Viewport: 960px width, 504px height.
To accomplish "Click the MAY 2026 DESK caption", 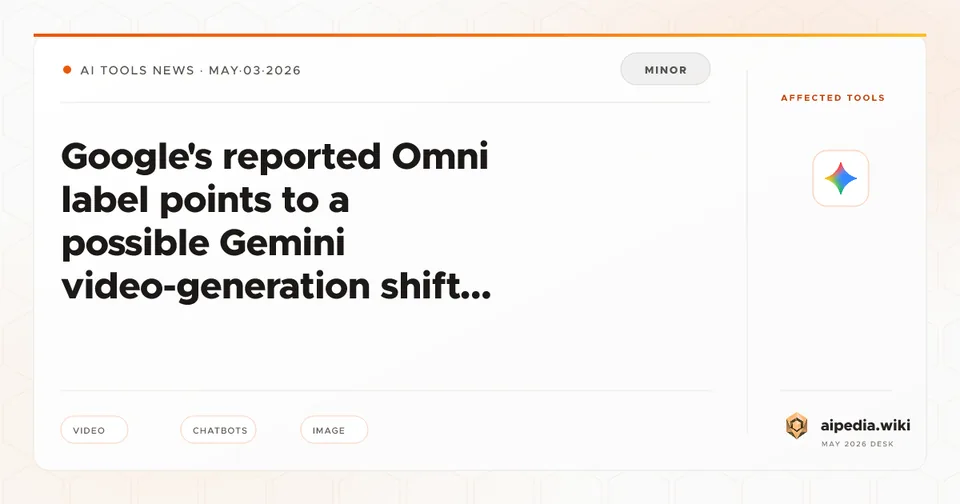I will coord(857,444).
